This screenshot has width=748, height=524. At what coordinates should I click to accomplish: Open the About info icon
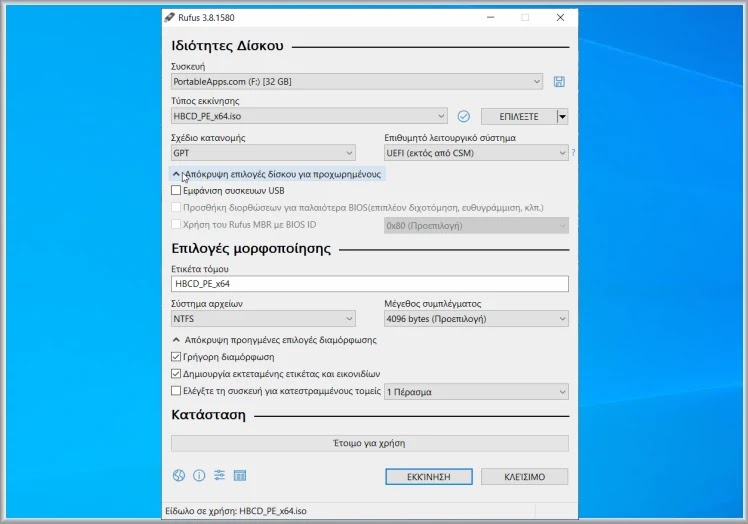click(x=199, y=475)
